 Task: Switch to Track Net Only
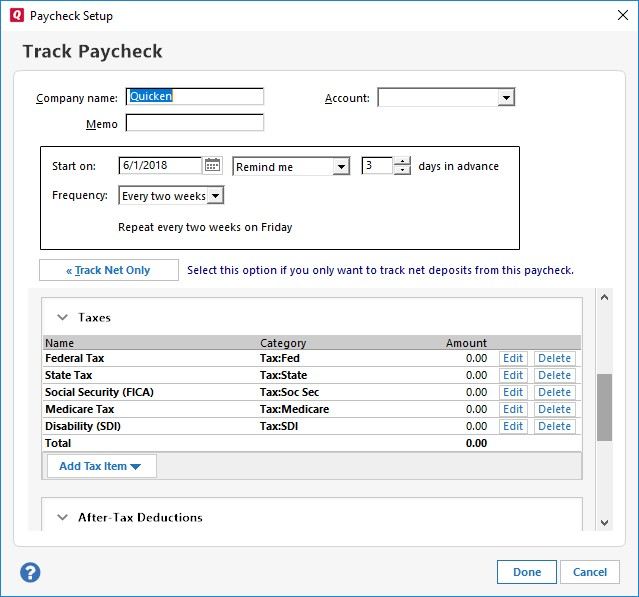(x=109, y=270)
